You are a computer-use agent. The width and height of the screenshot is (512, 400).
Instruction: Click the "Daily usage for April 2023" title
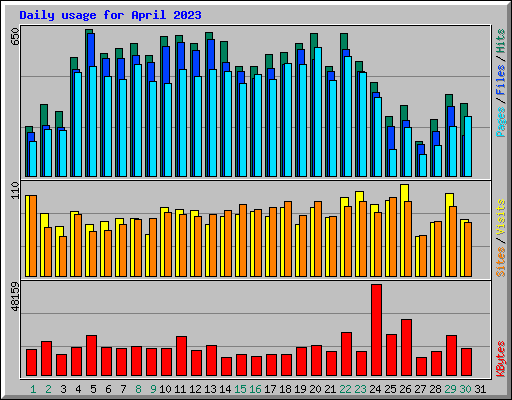pos(110,16)
